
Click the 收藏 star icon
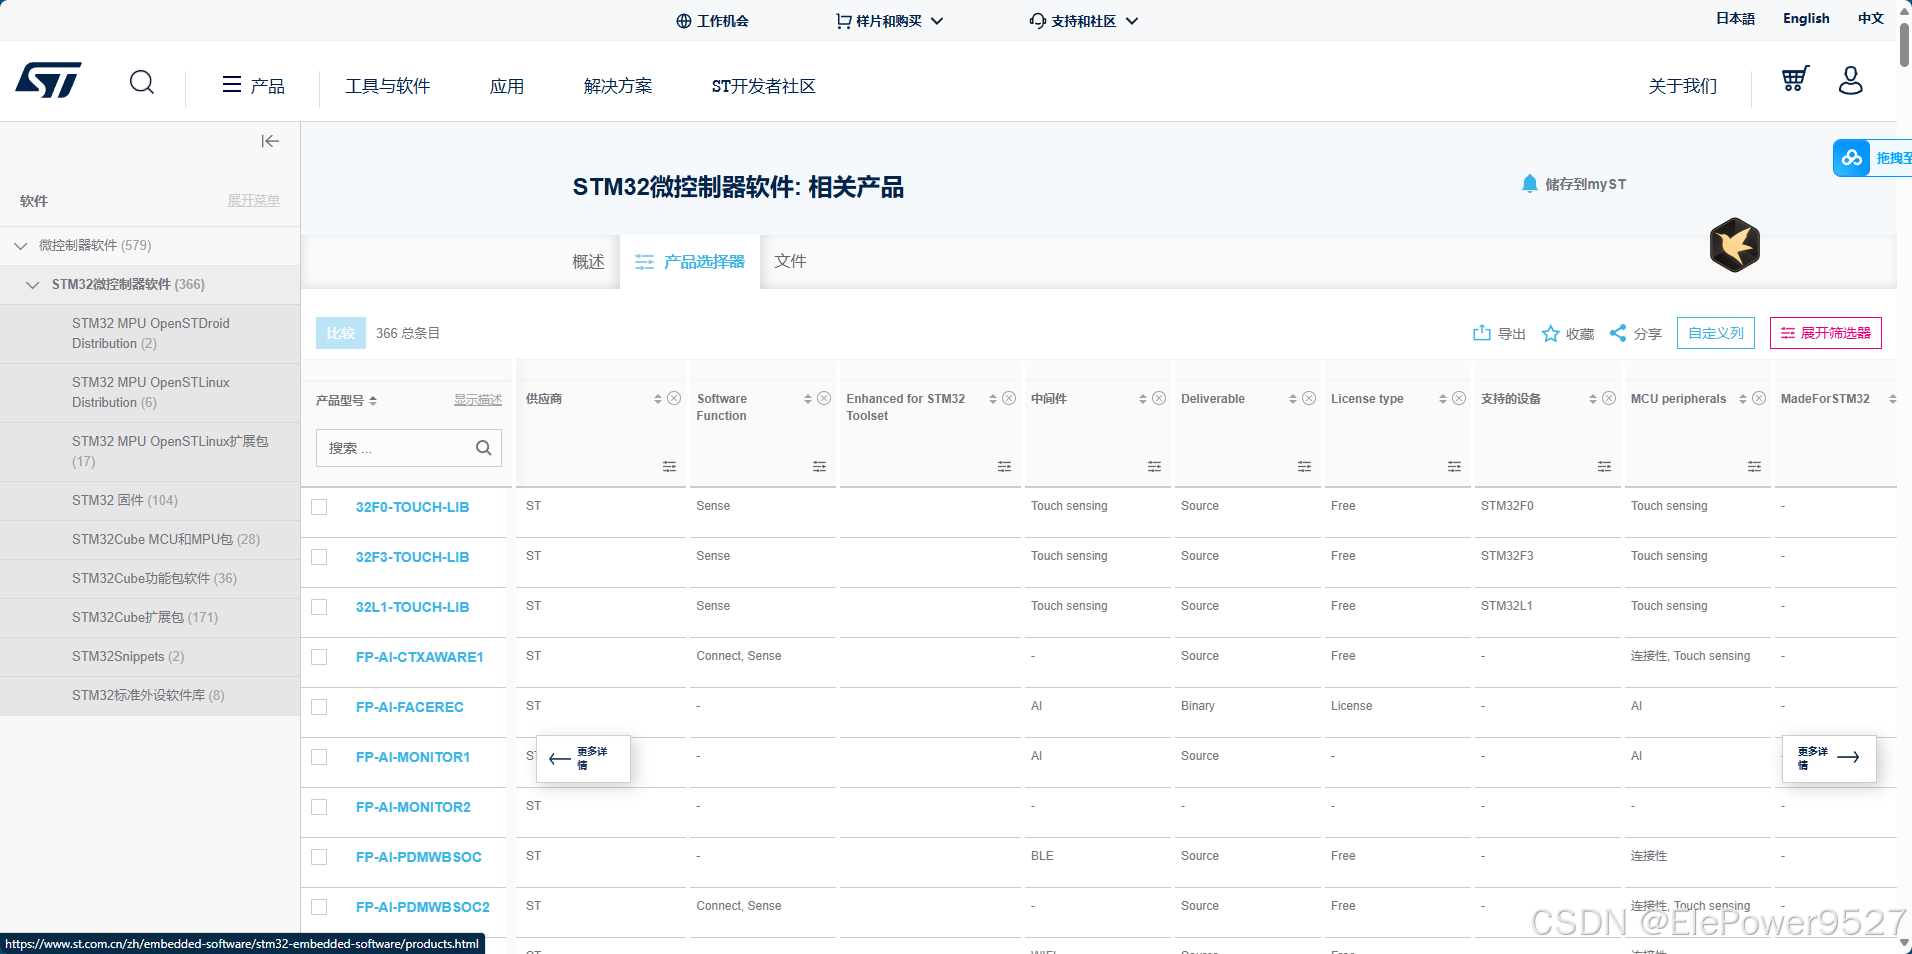pyautogui.click(x=1550, y=333)
